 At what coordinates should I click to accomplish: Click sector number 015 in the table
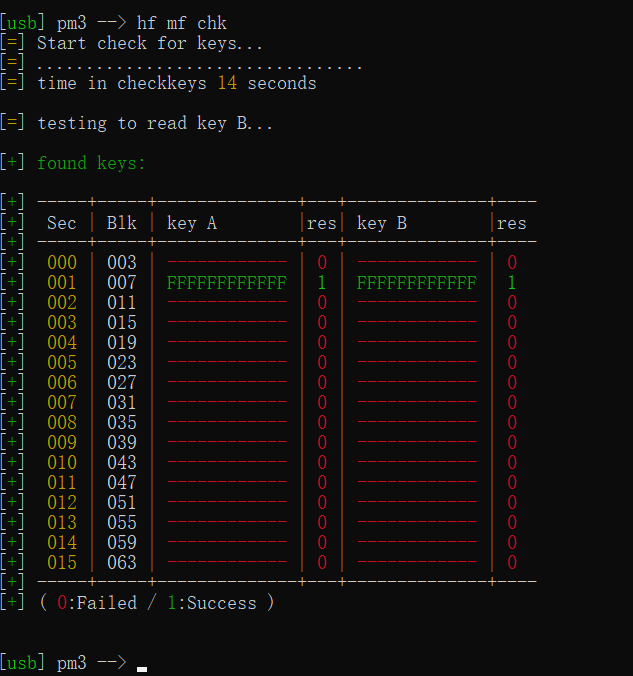click(x=61, y=563)
